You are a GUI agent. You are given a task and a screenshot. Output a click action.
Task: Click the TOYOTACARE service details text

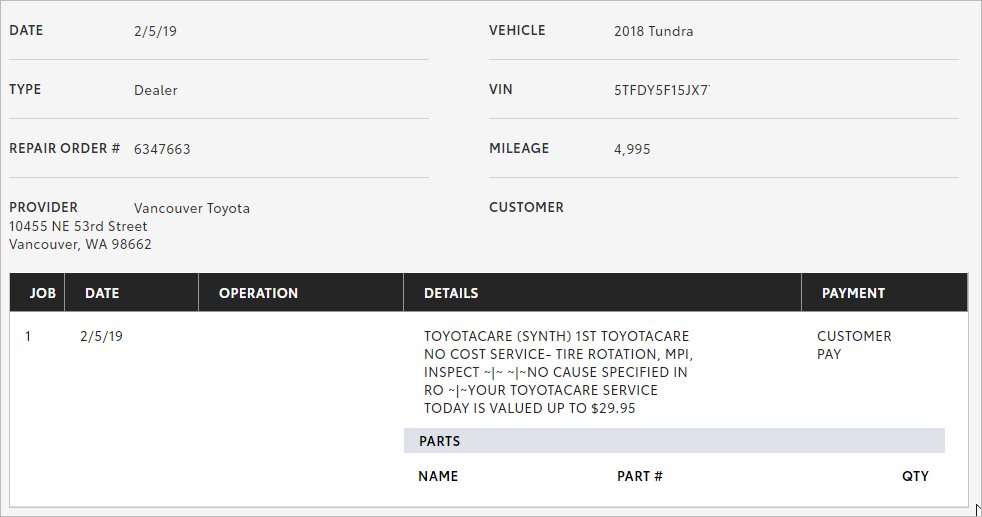point(557,372)
